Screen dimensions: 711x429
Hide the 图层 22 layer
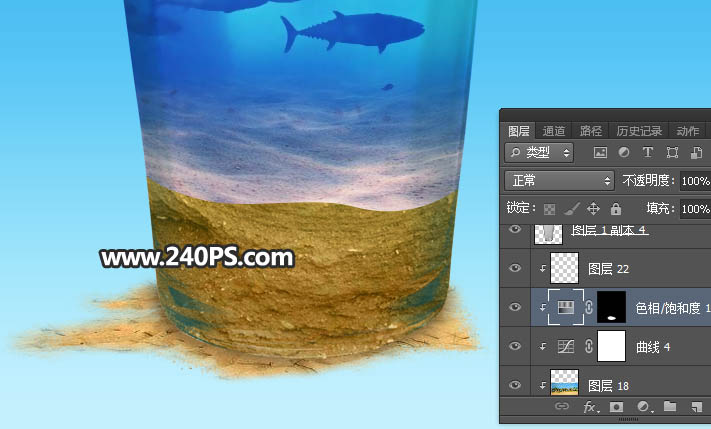pyautogui.click(x=515, y=268)
